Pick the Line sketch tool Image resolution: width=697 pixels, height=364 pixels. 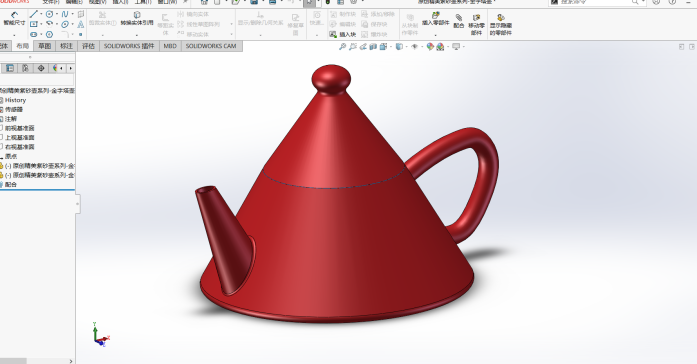[x=34, y=14]
